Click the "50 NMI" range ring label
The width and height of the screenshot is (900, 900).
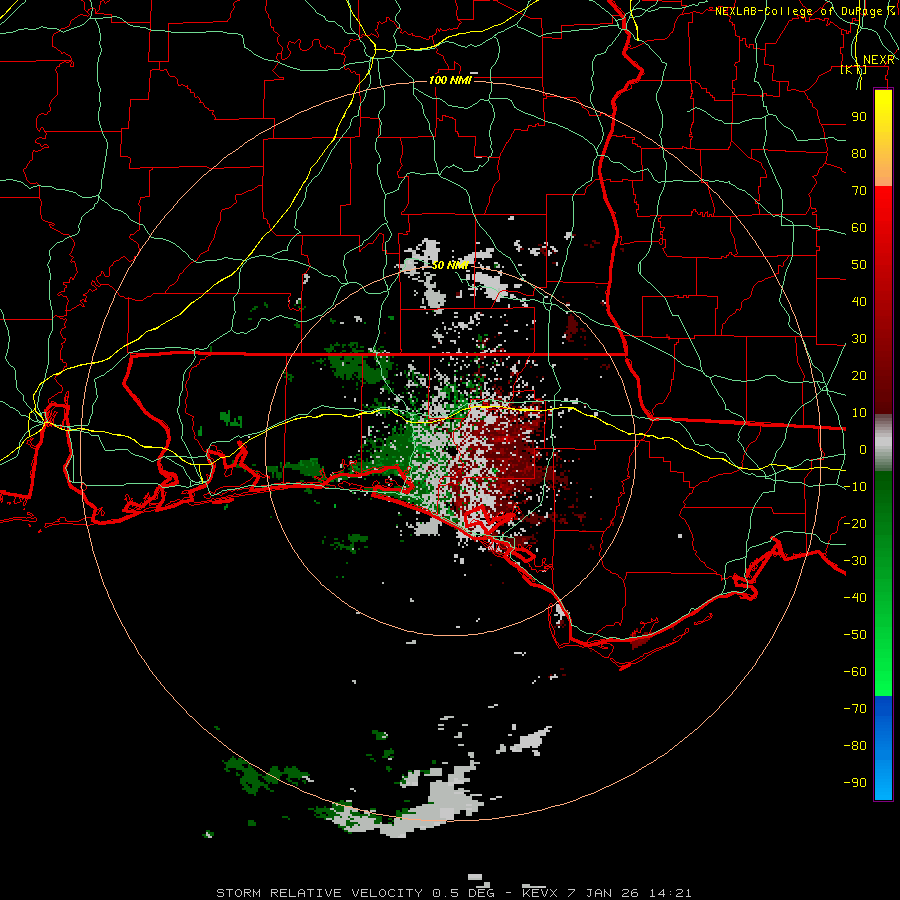click(x=450, y=265)
